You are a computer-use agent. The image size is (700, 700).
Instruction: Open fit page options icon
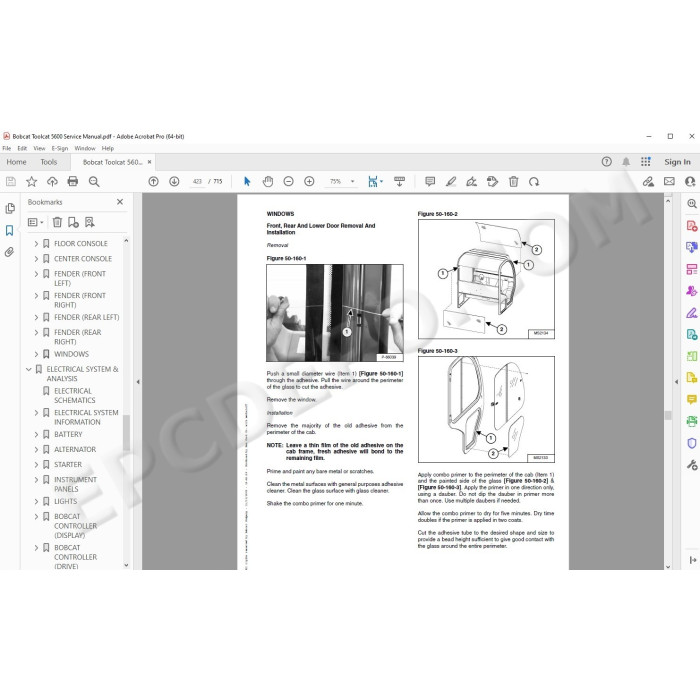[375, 181]
